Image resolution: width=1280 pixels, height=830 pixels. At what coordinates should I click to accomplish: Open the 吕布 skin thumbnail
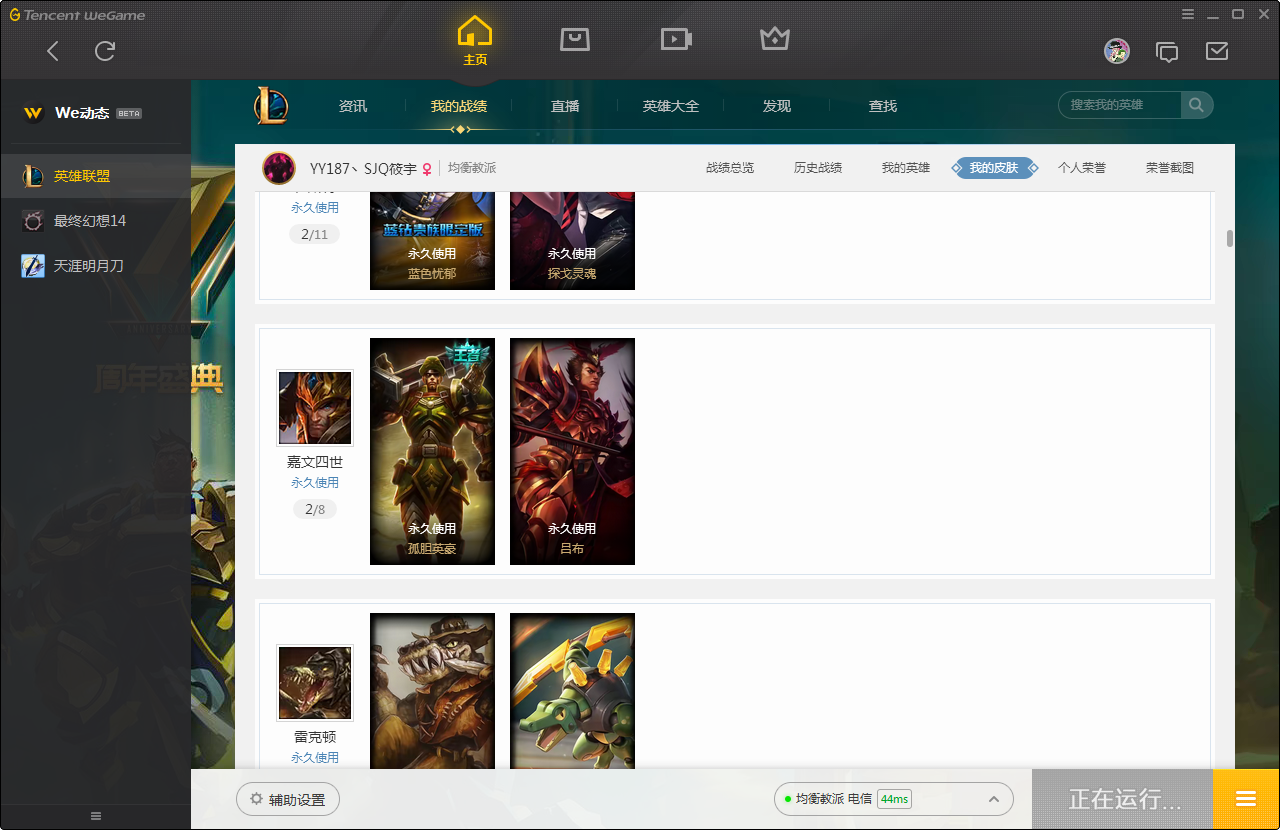(x=572, y=451)
